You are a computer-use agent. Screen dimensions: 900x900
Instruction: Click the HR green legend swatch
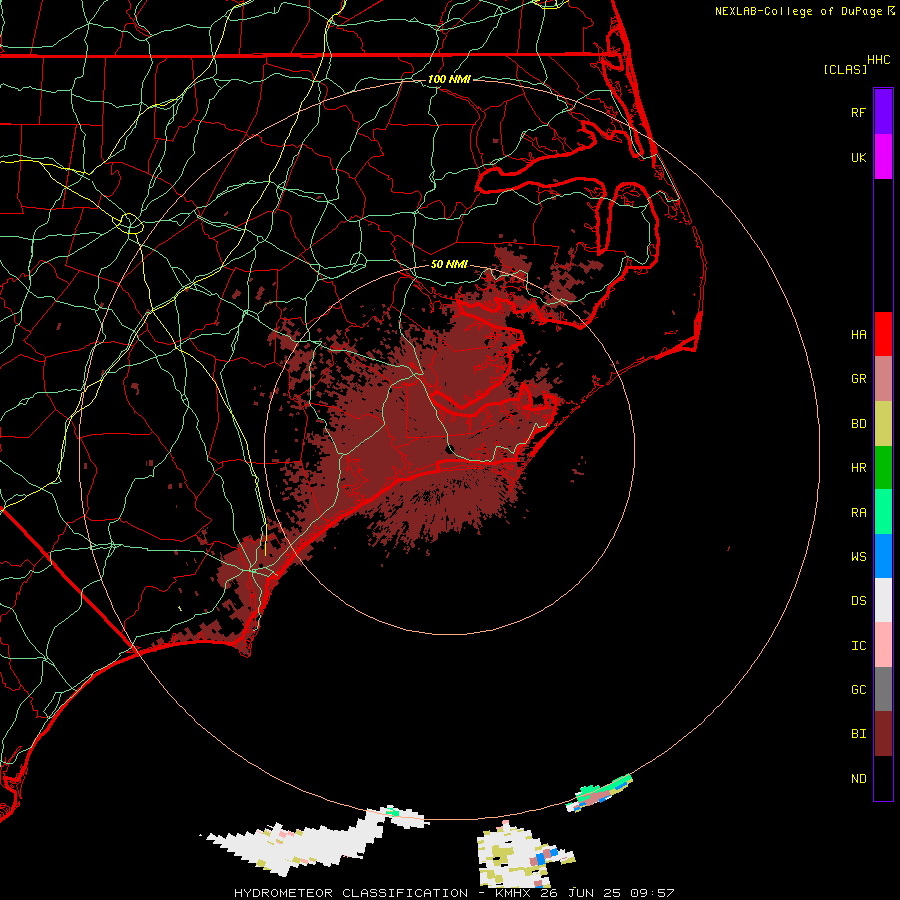tap(883, 468)
